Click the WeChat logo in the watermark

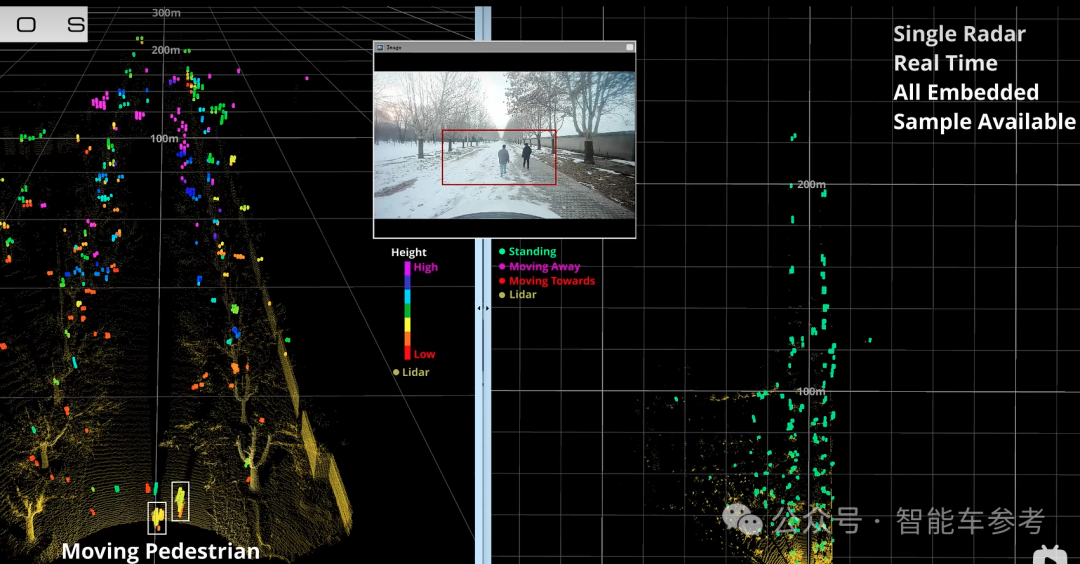744,519
